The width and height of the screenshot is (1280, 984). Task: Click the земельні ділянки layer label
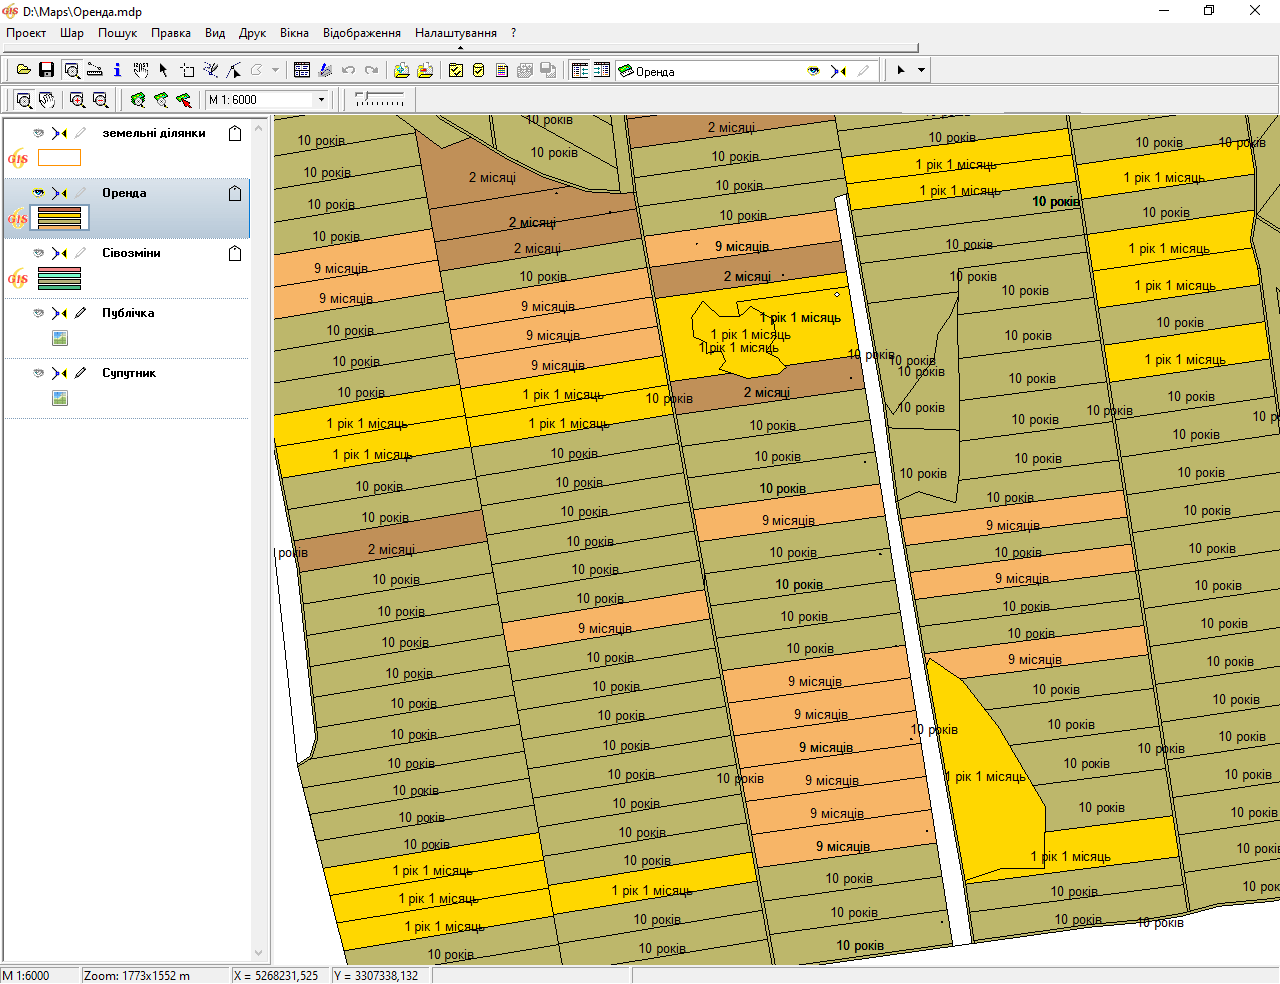(154, 133)
